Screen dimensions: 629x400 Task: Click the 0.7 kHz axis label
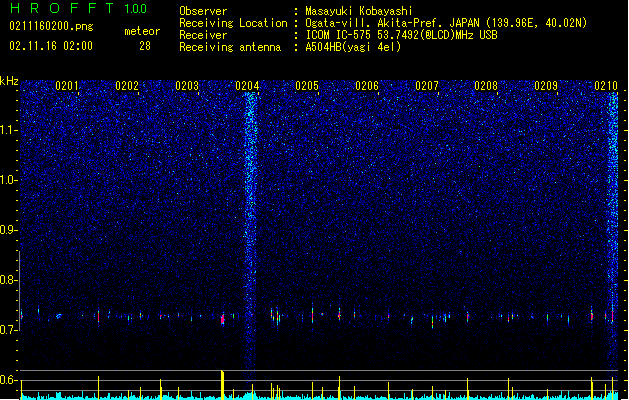(x=9, y=330)
